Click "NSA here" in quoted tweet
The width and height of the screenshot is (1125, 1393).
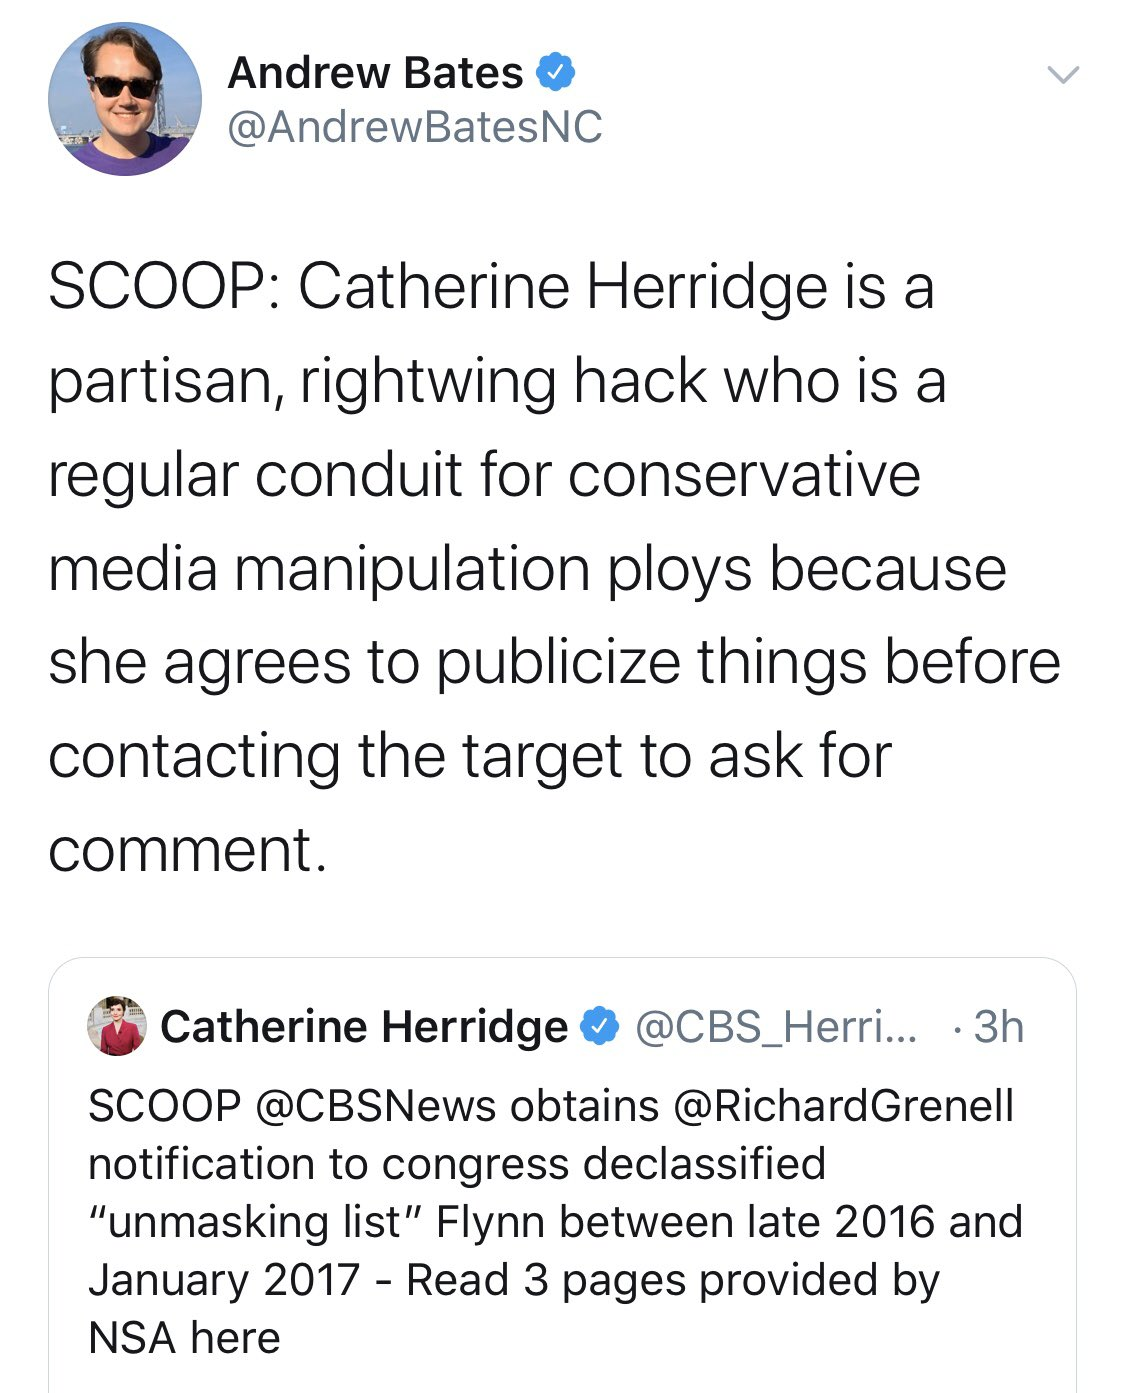184,1338
